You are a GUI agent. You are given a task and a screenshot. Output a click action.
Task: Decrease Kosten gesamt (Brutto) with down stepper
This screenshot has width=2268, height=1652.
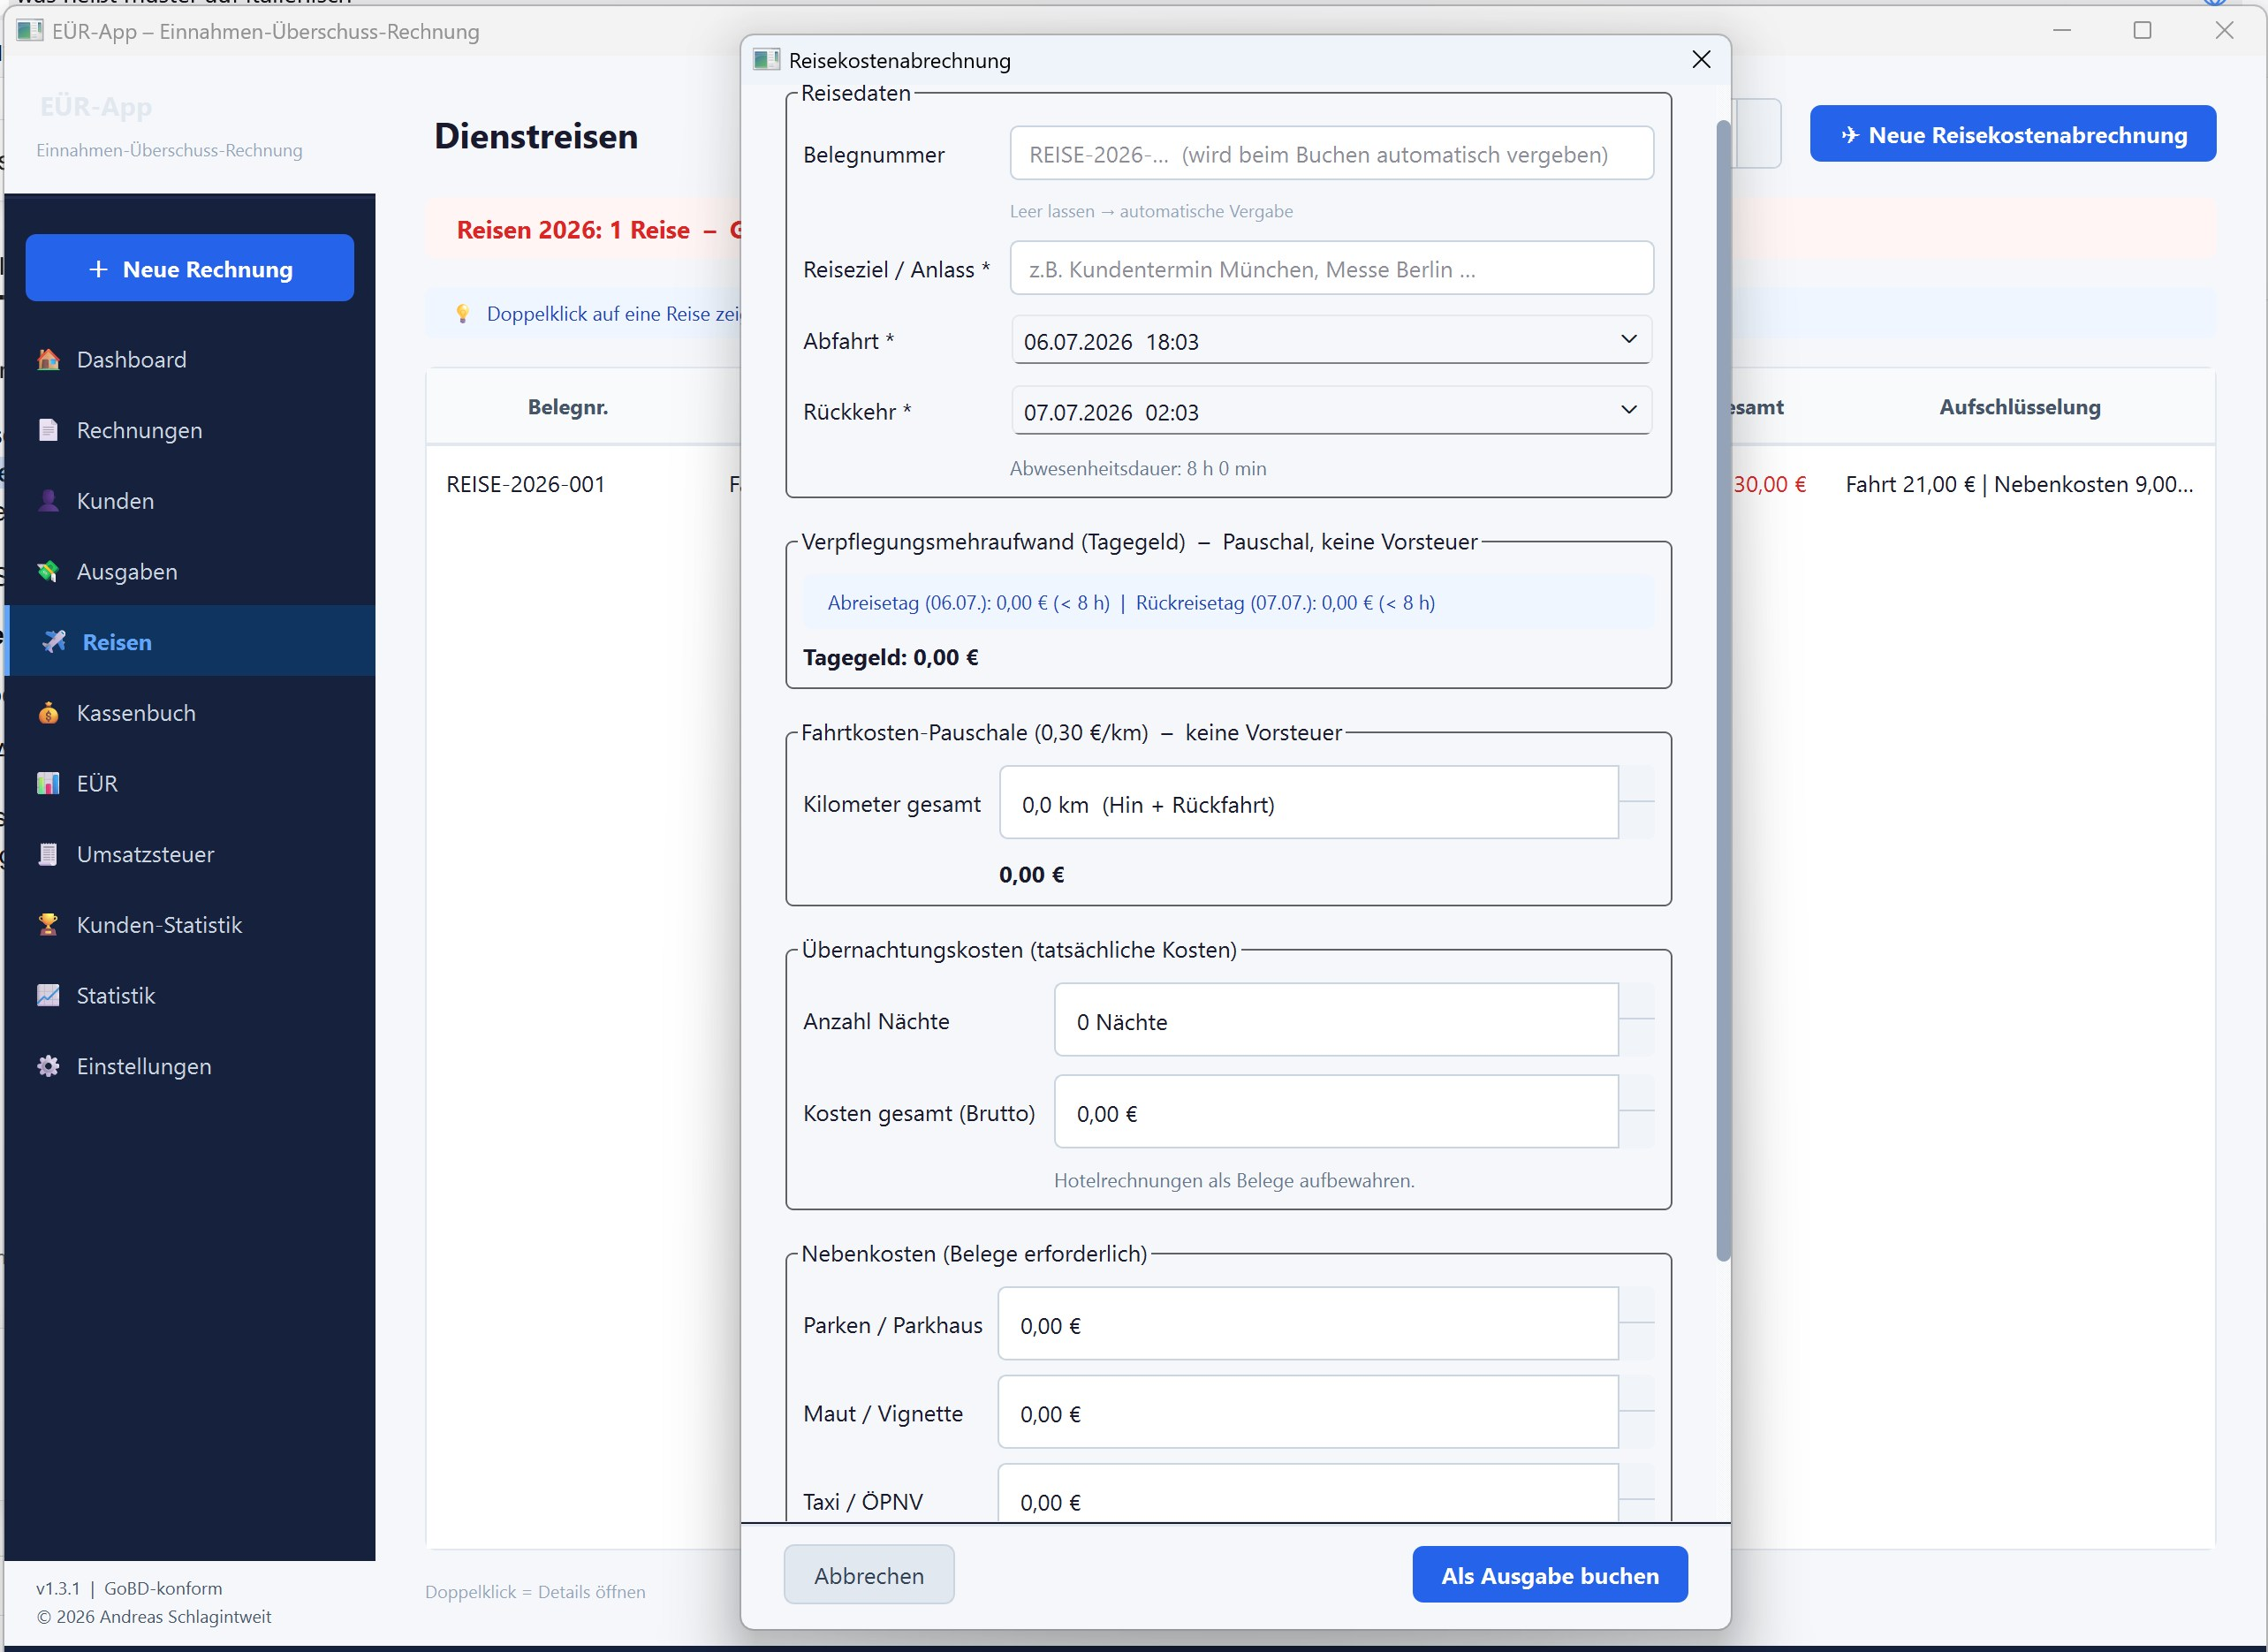1636,1129
